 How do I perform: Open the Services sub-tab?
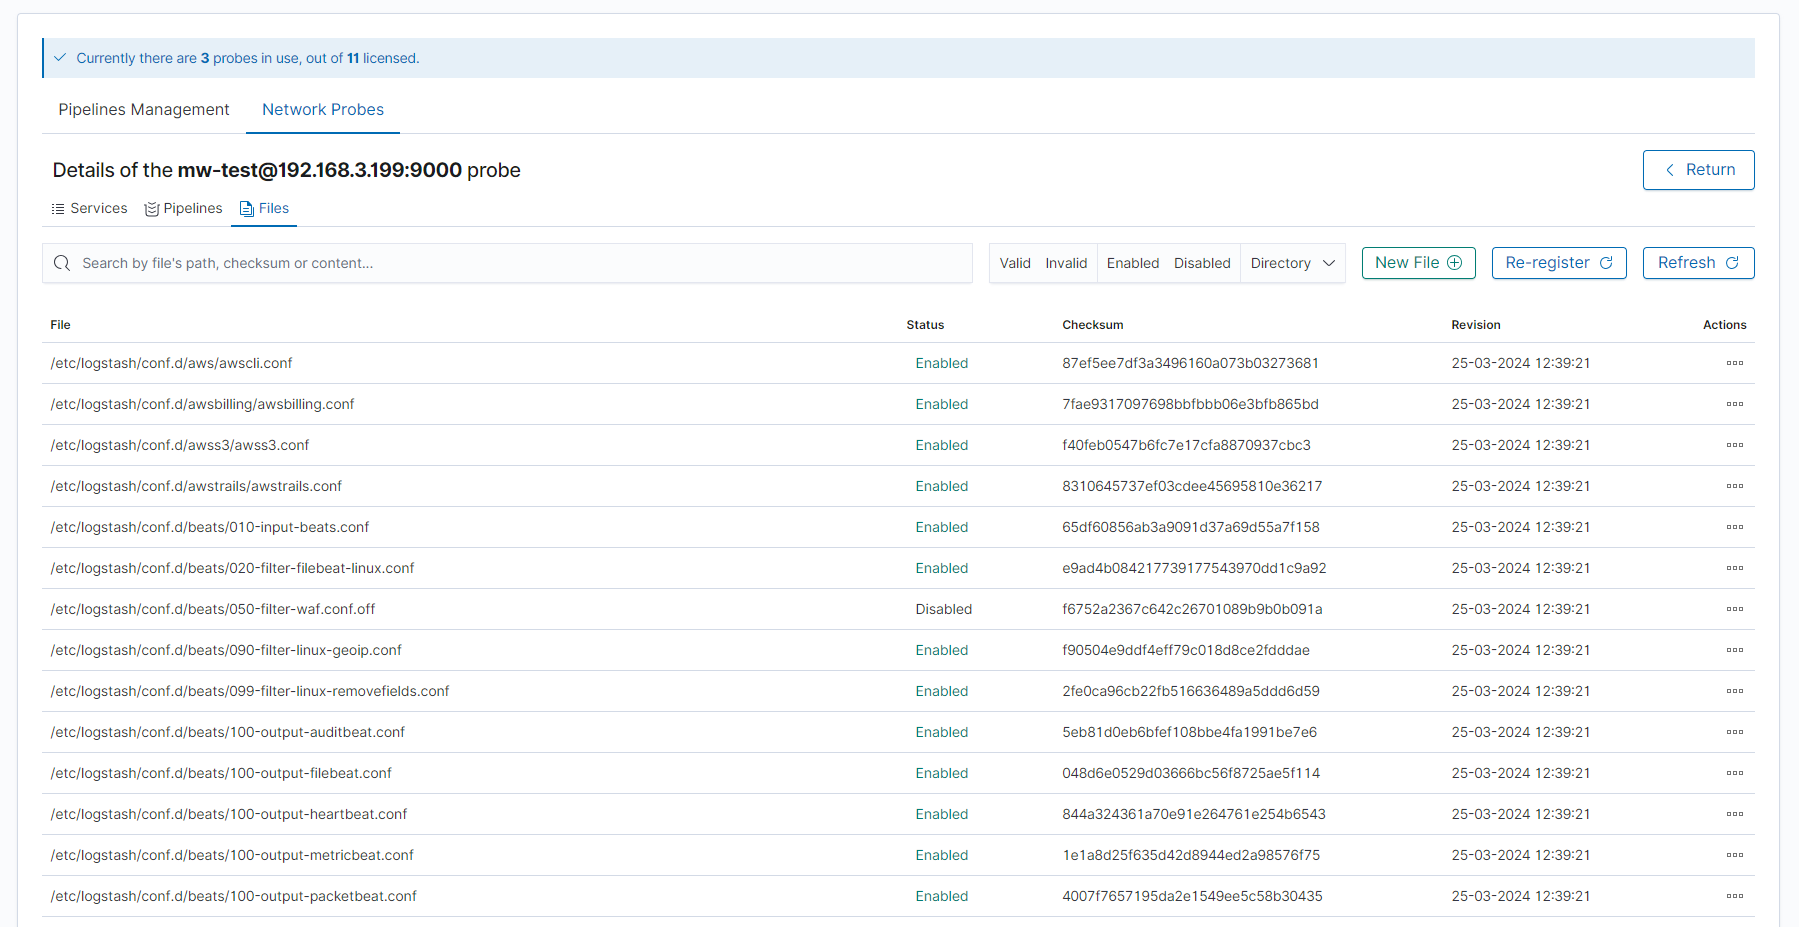coord(90,209)
